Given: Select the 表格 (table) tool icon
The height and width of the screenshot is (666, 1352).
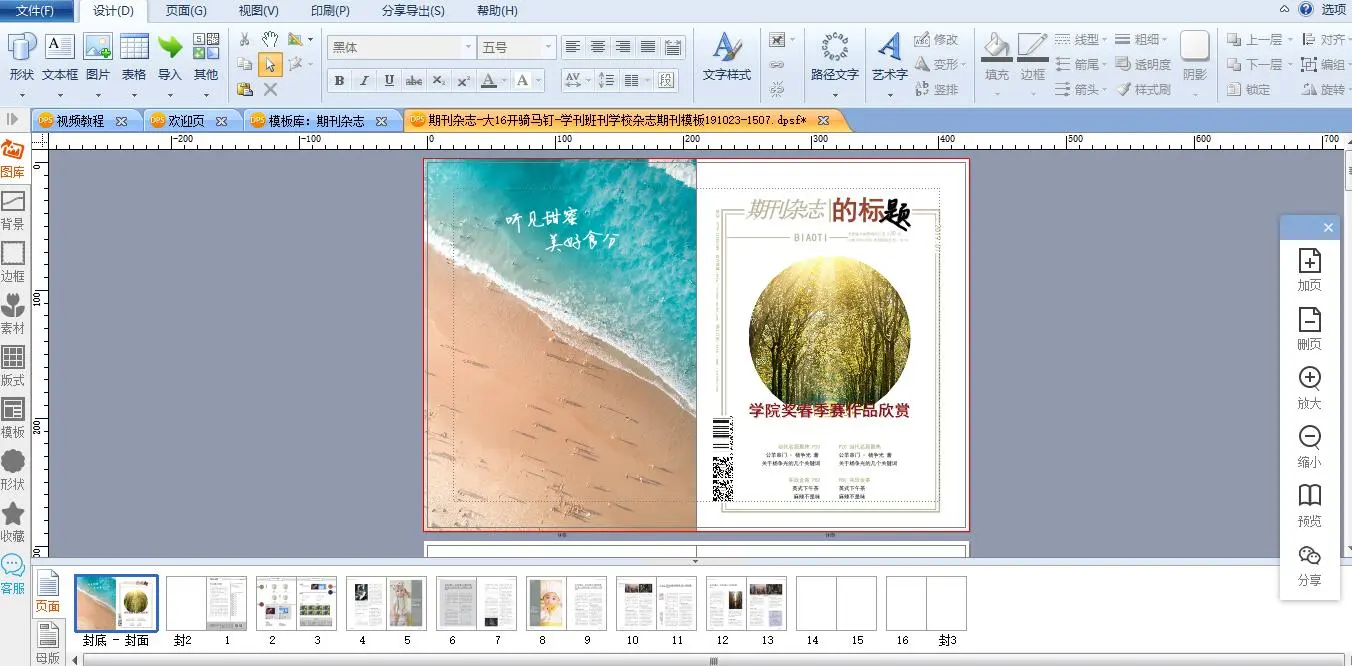Looking at the screenshot, I should (x=134, y=47).
